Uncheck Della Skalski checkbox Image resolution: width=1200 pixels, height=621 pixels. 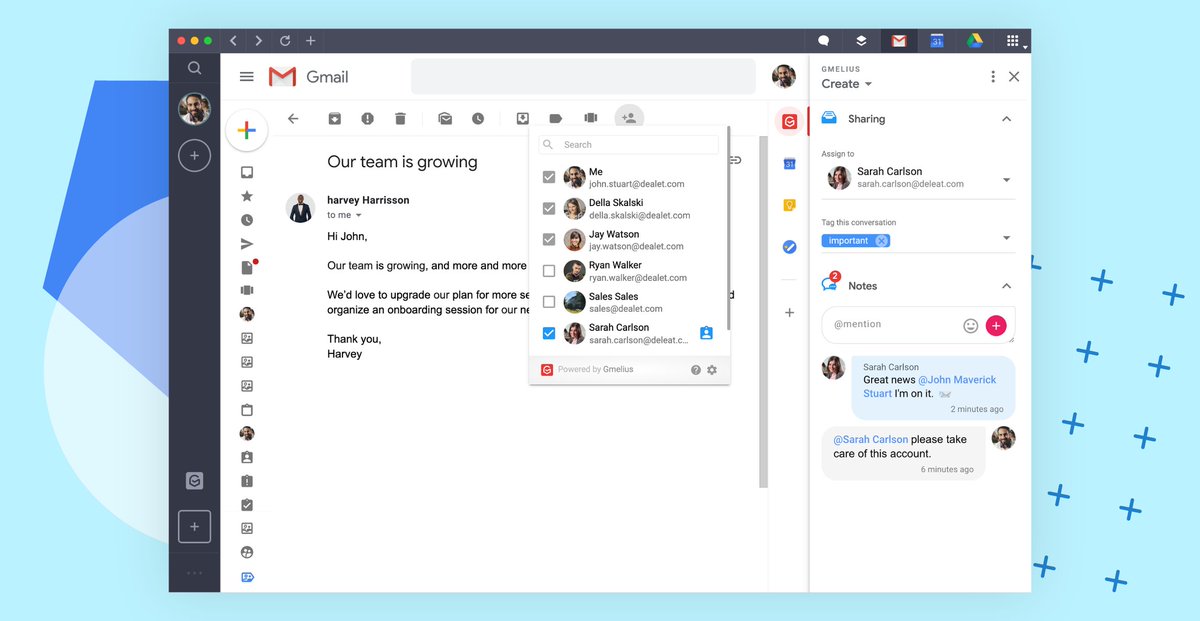coord(548,209)
